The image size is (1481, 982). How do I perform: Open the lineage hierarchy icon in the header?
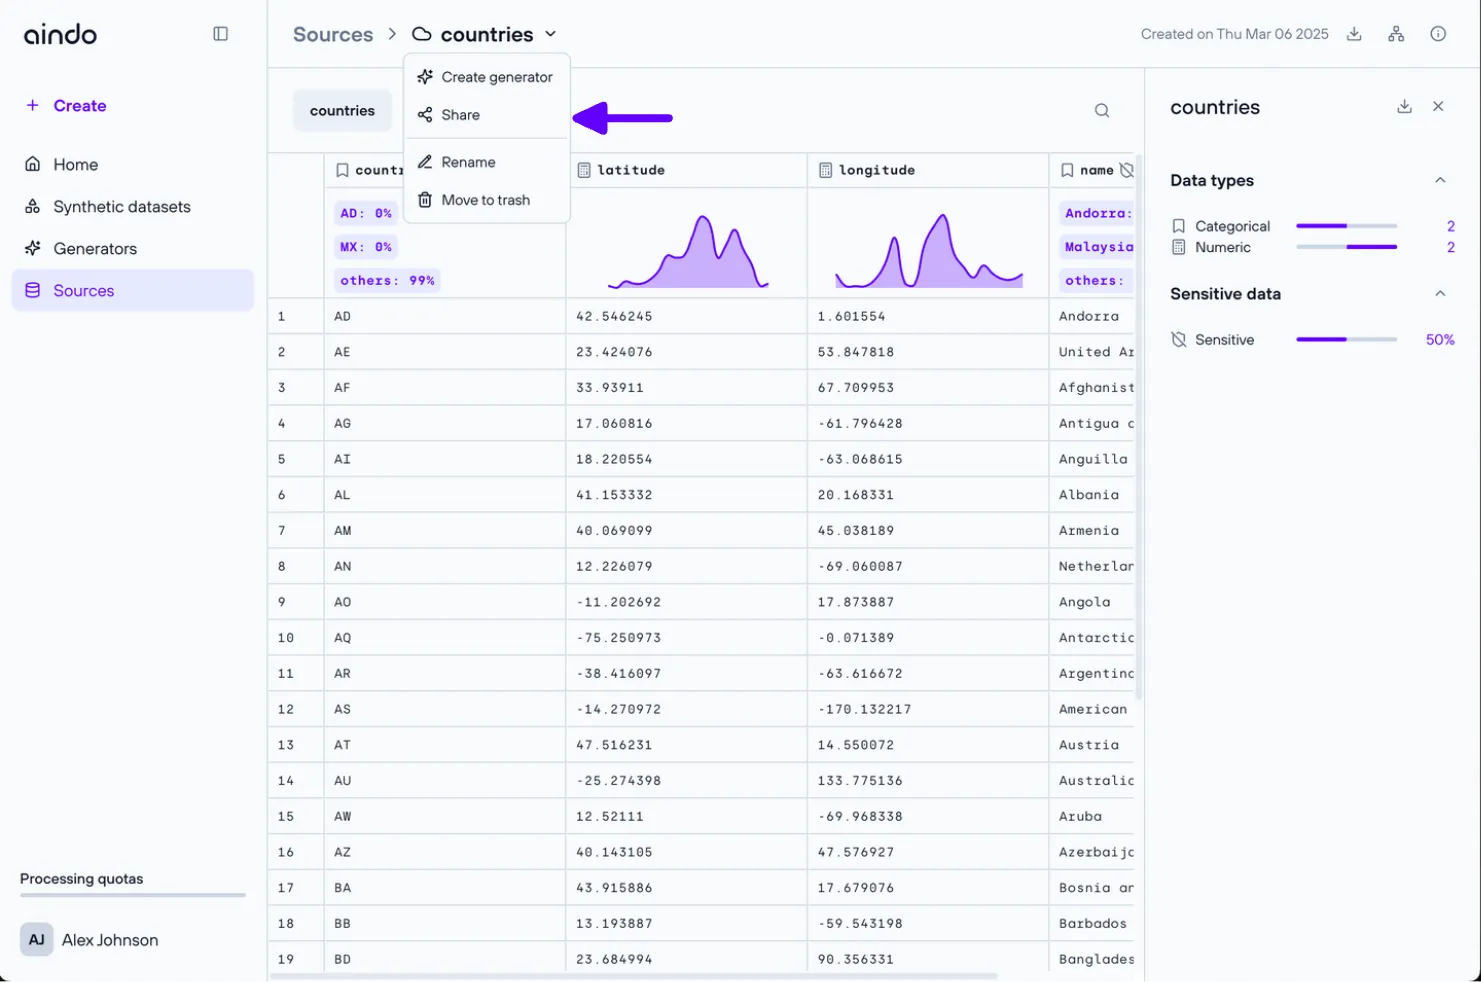pos(1396,34)
